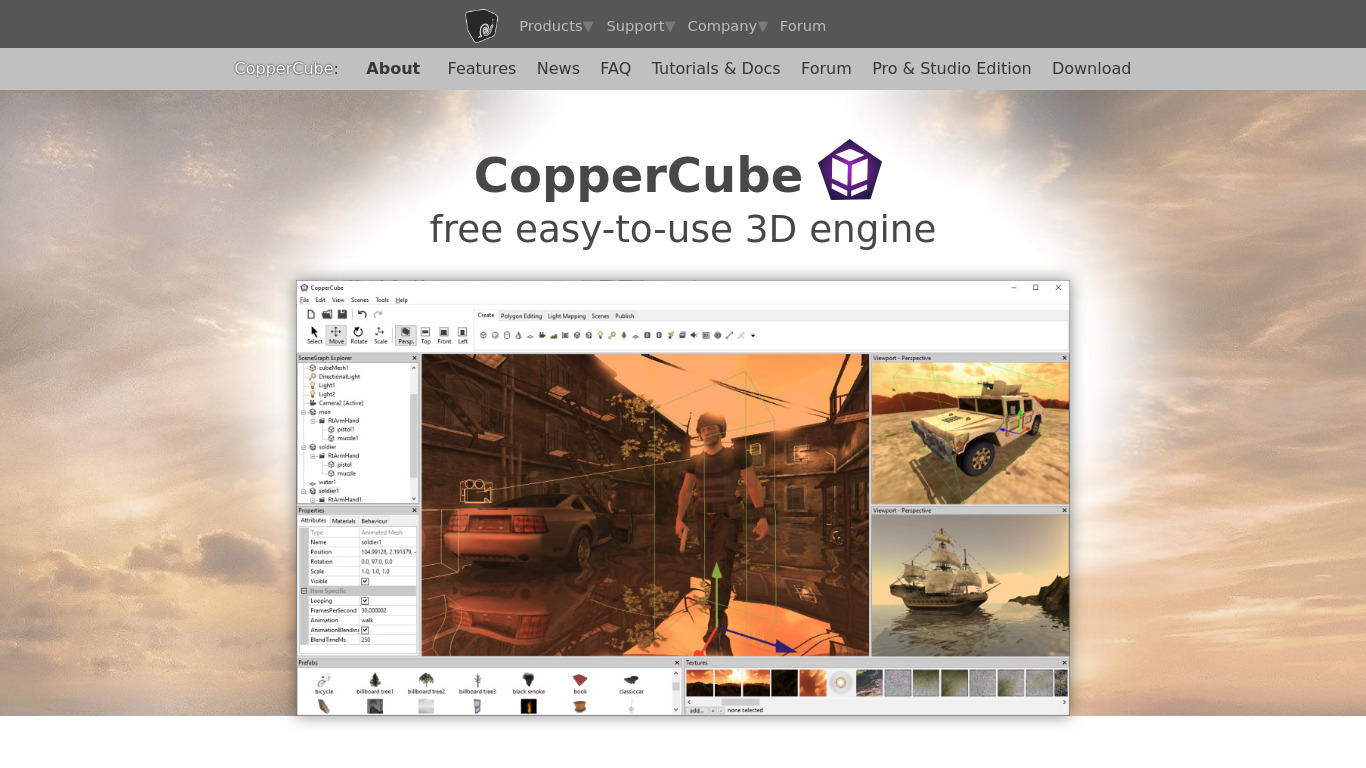Screen dimensions: 1366x768
Task: Click the Undo arrow icon
Action: [x=362, y=314]
